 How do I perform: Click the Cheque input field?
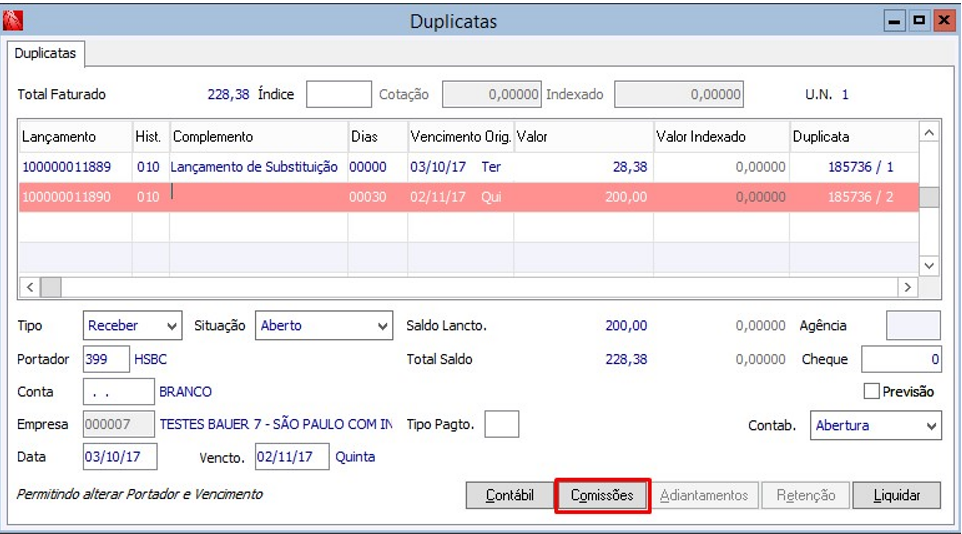[x=901, y=359]
